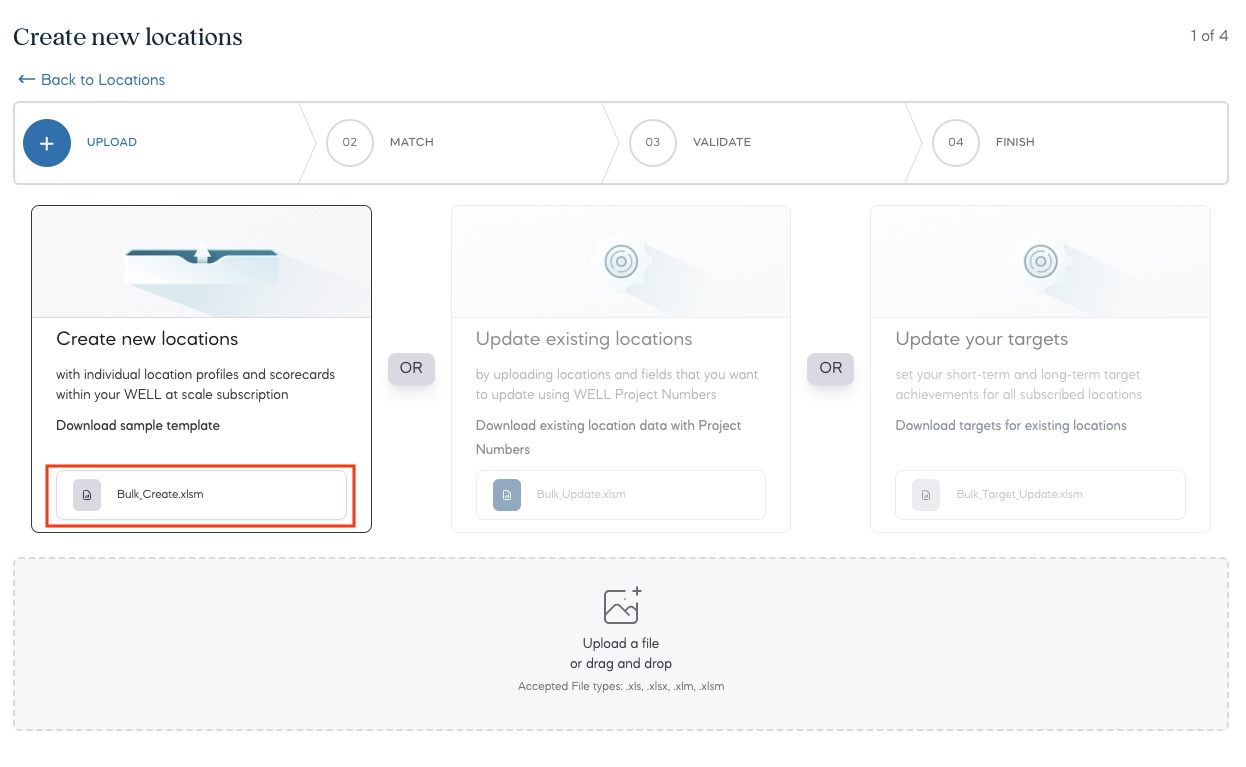The width and height of the screenshot is (1246, 767).
Task: Click the target icon on Update existing locations
Action: click(x=621, y=262)
